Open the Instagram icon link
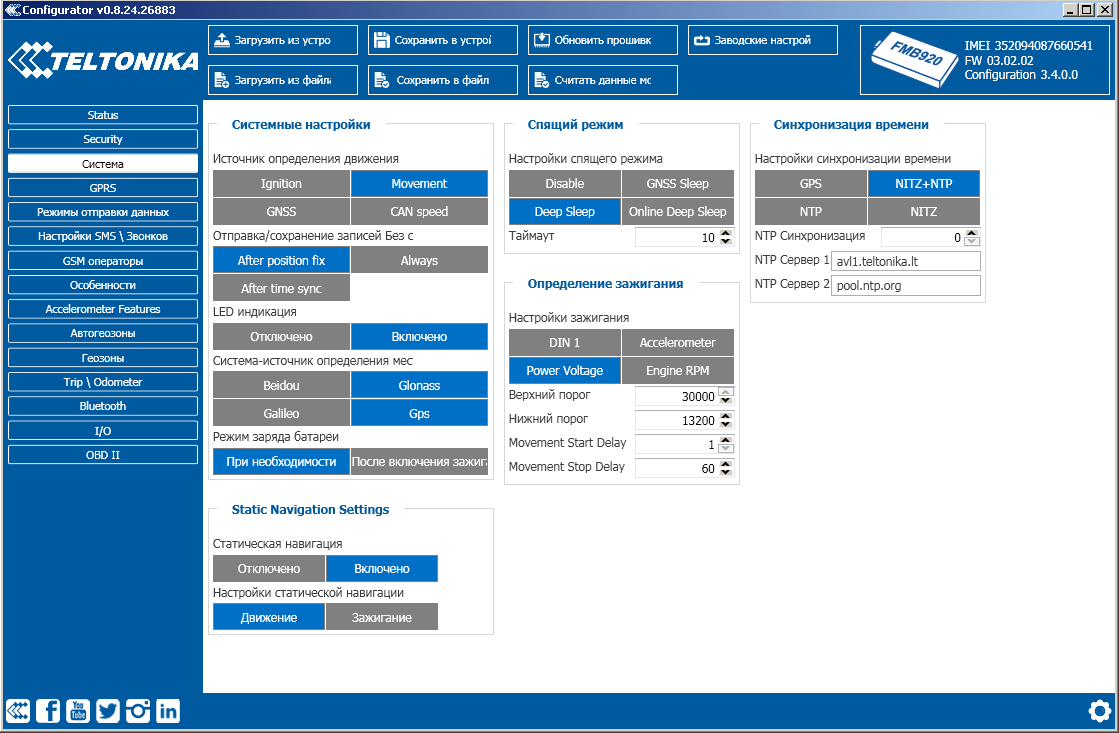The image size is (1119, 733). point(138,710)
